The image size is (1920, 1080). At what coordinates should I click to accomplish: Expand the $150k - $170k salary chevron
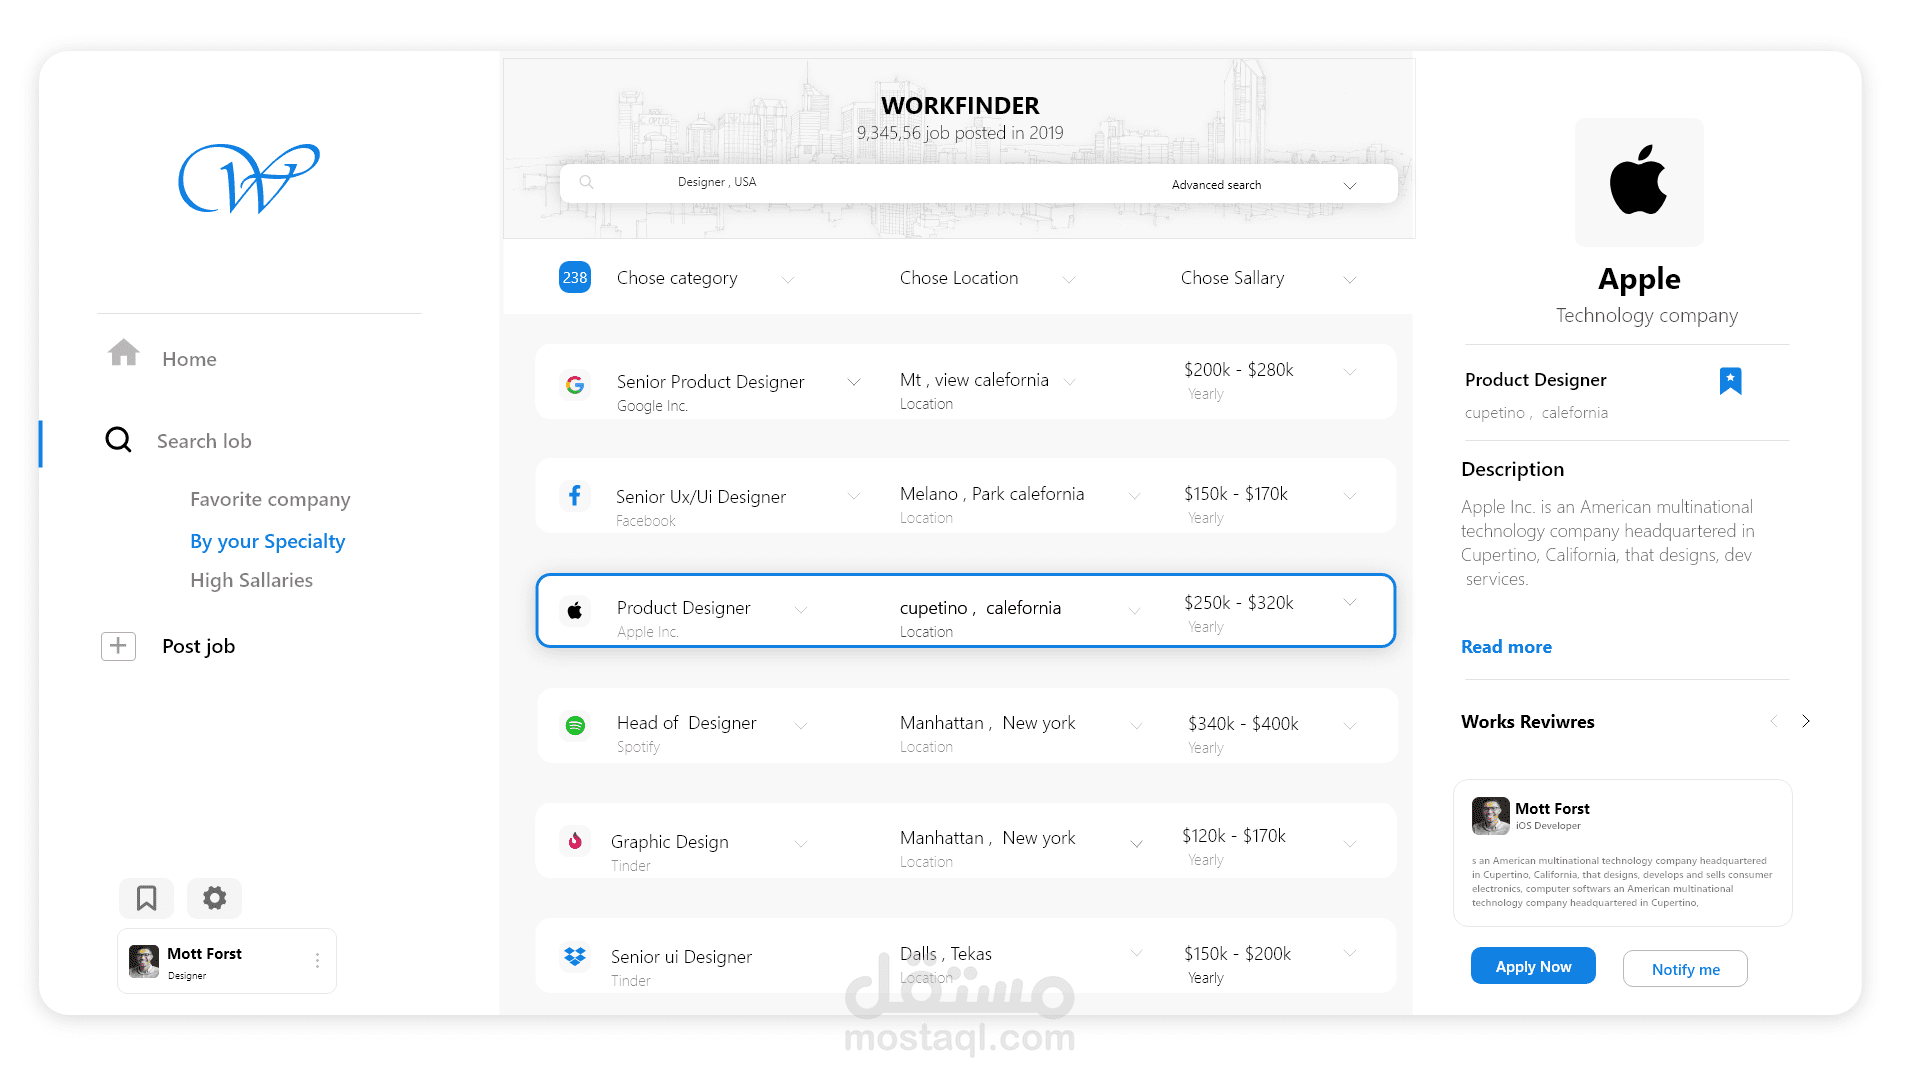(1350, 496)
